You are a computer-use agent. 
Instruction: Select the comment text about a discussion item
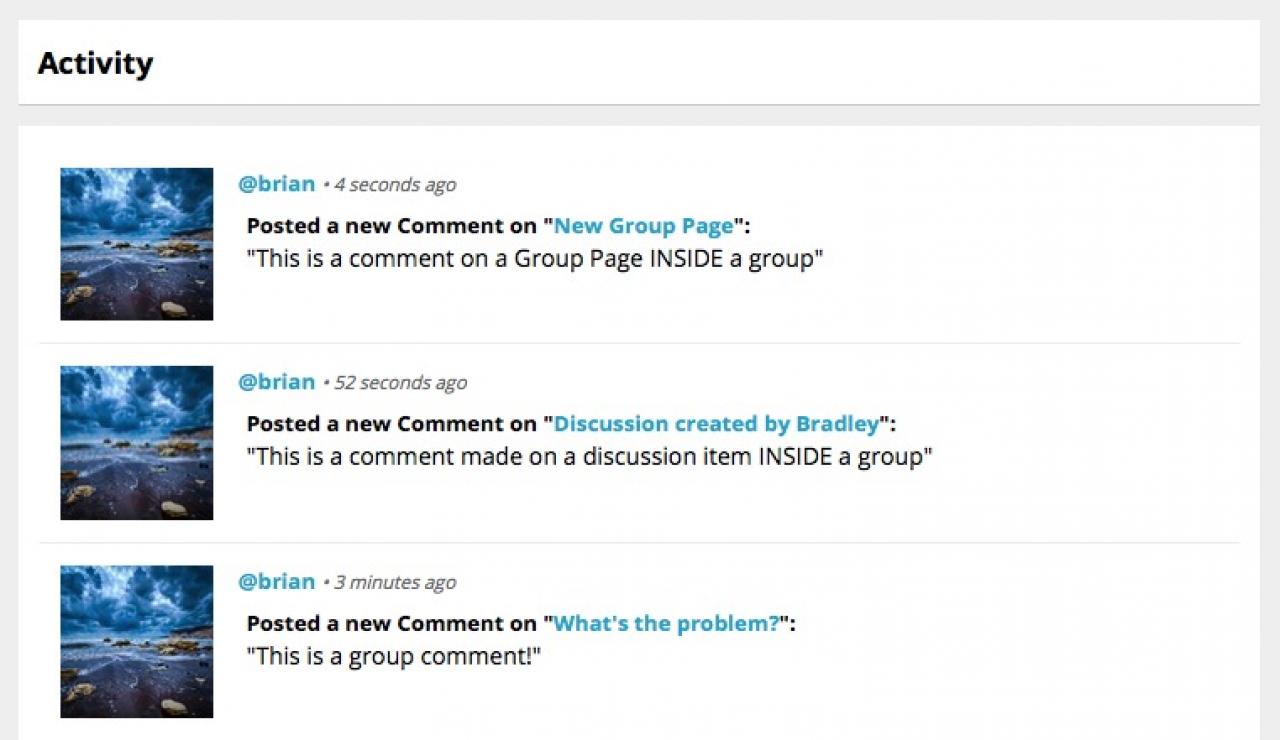coord(590,457)
